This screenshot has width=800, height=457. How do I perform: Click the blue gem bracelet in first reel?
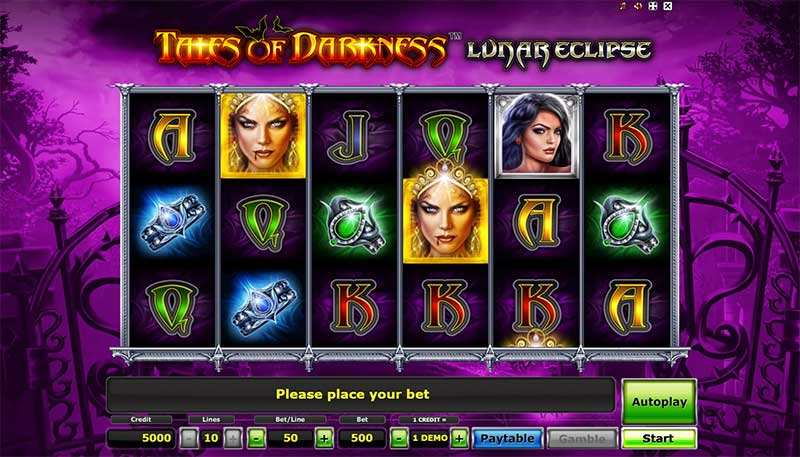coord(172,221)
